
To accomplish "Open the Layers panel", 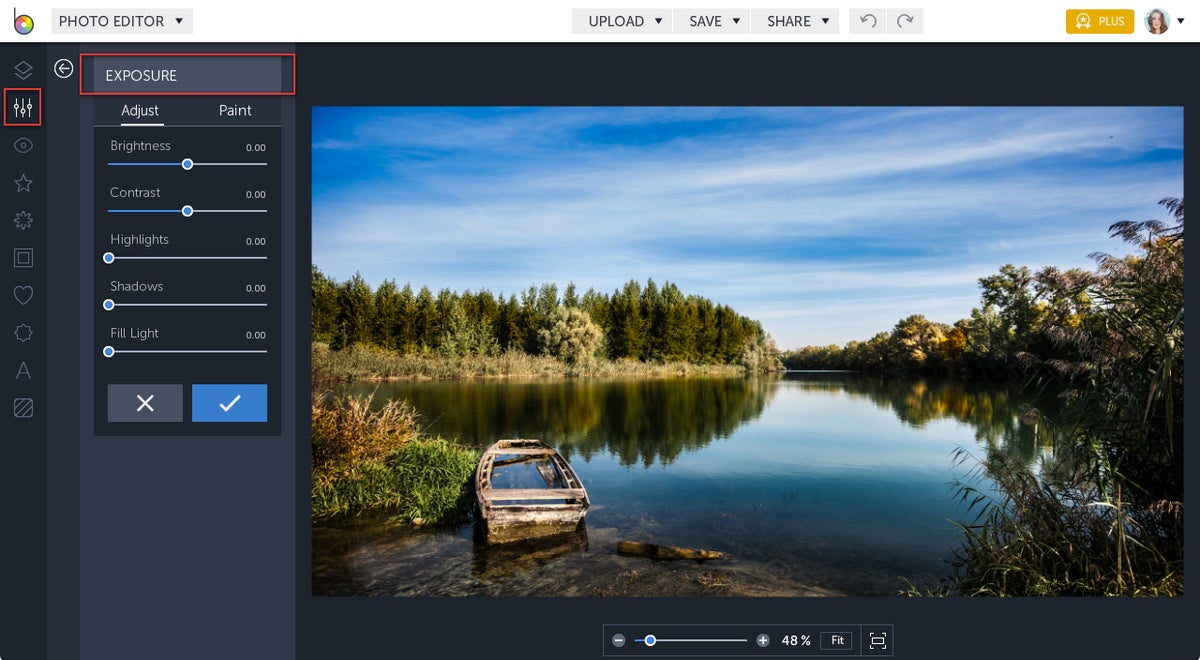I will coord(23,70).
